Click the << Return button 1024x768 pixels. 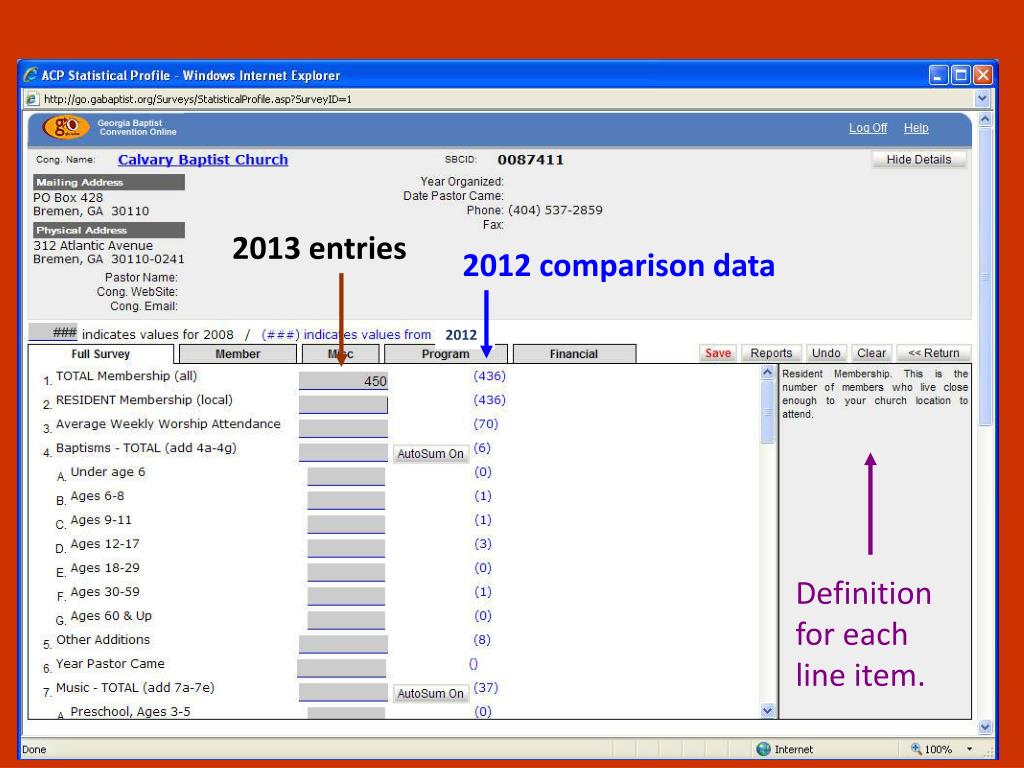click(x=934, y=353)
